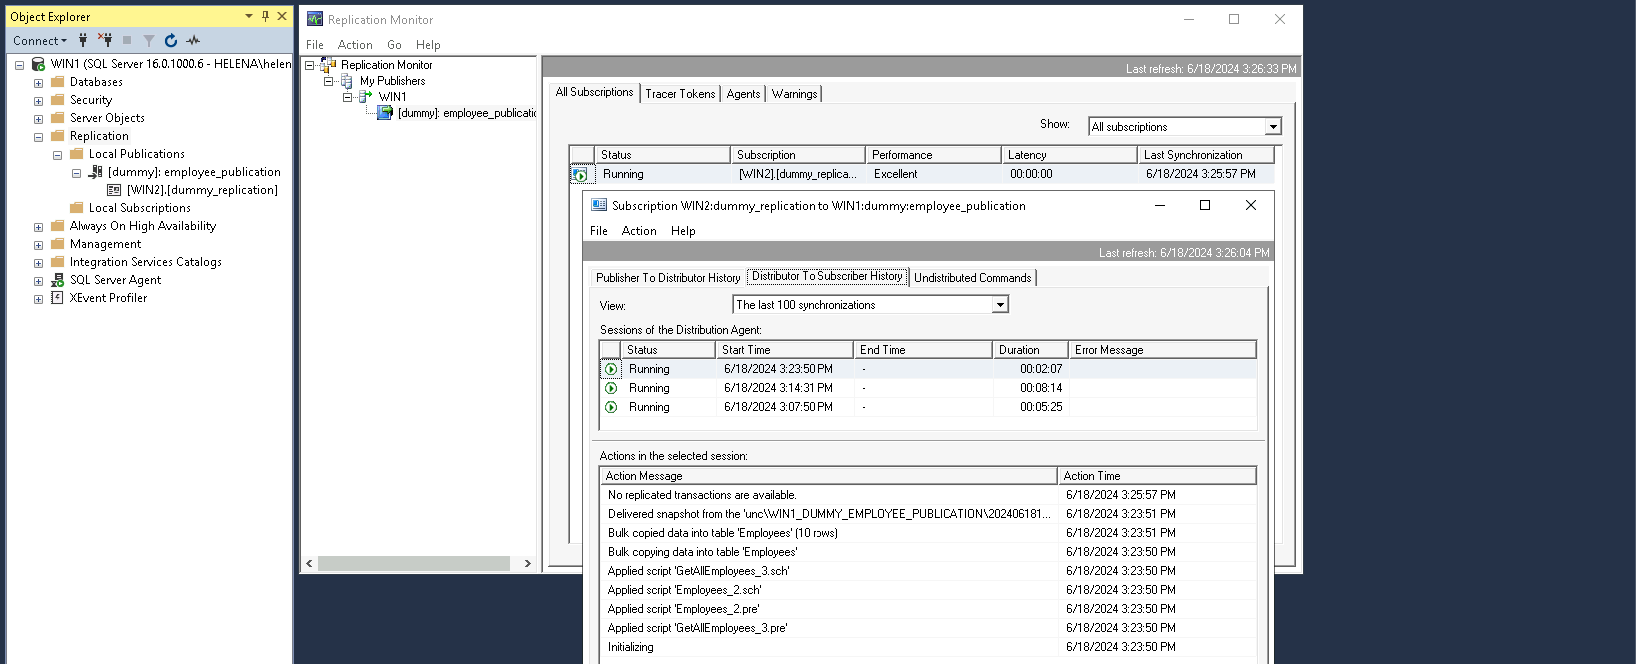The height and width of the screenshot is (664, 1636).
Task: Collapse the Replication folder node
Action: pyautogui.click(x=39, y=137)
